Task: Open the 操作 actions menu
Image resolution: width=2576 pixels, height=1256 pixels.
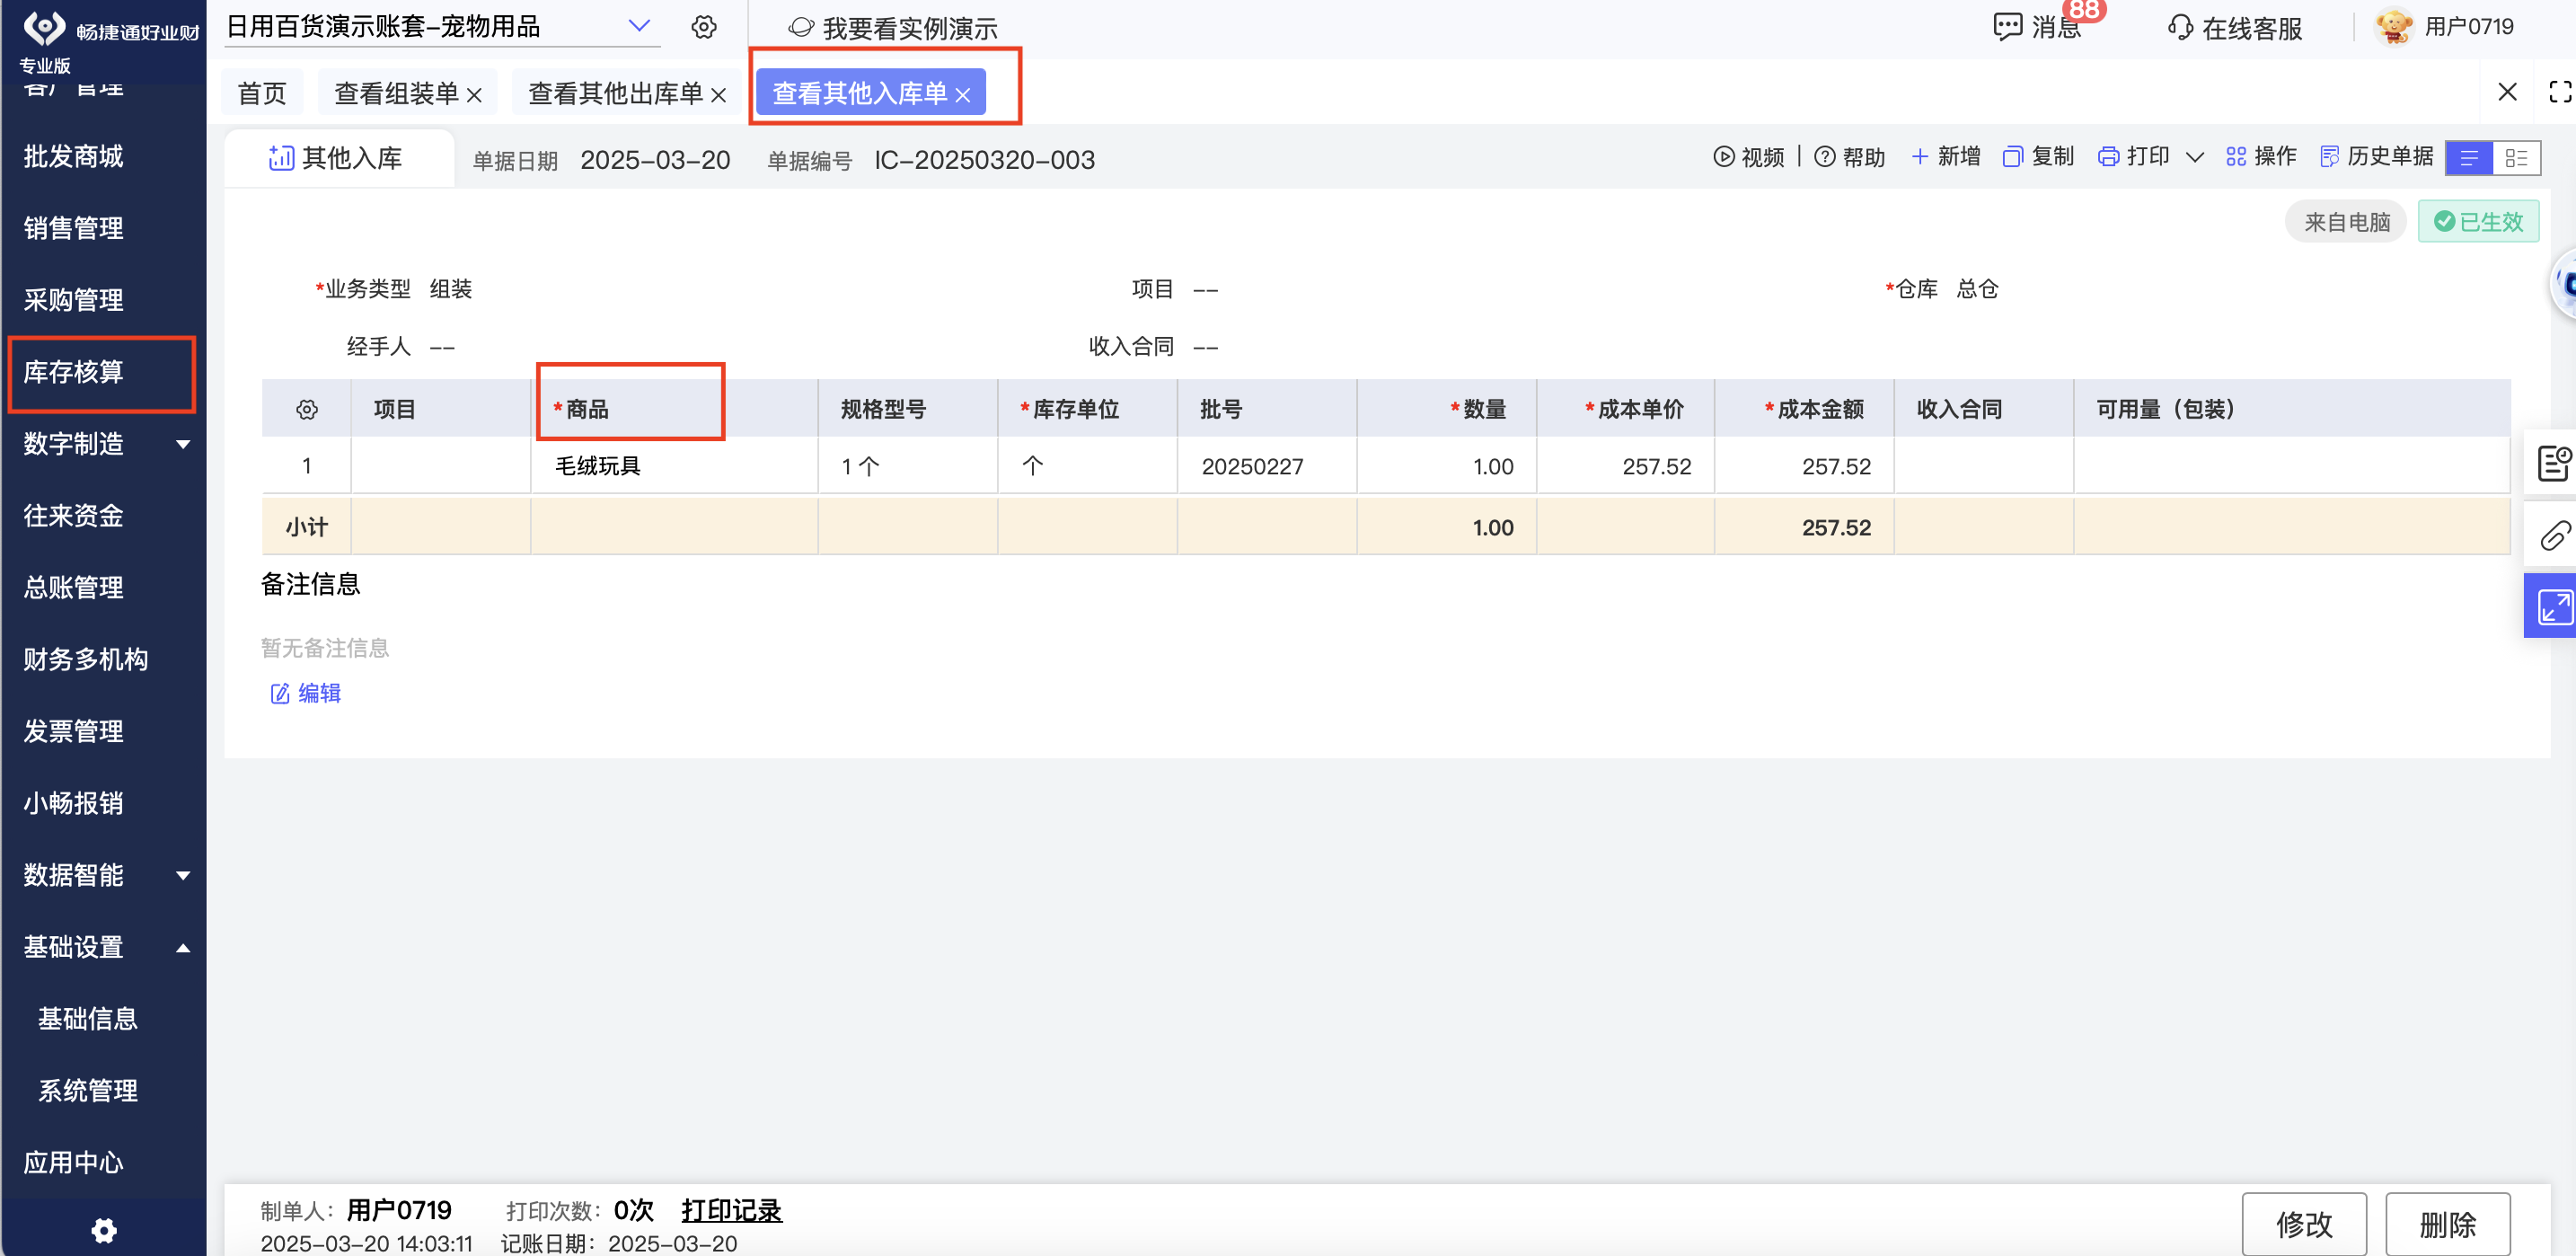Action: [2261, 157]
